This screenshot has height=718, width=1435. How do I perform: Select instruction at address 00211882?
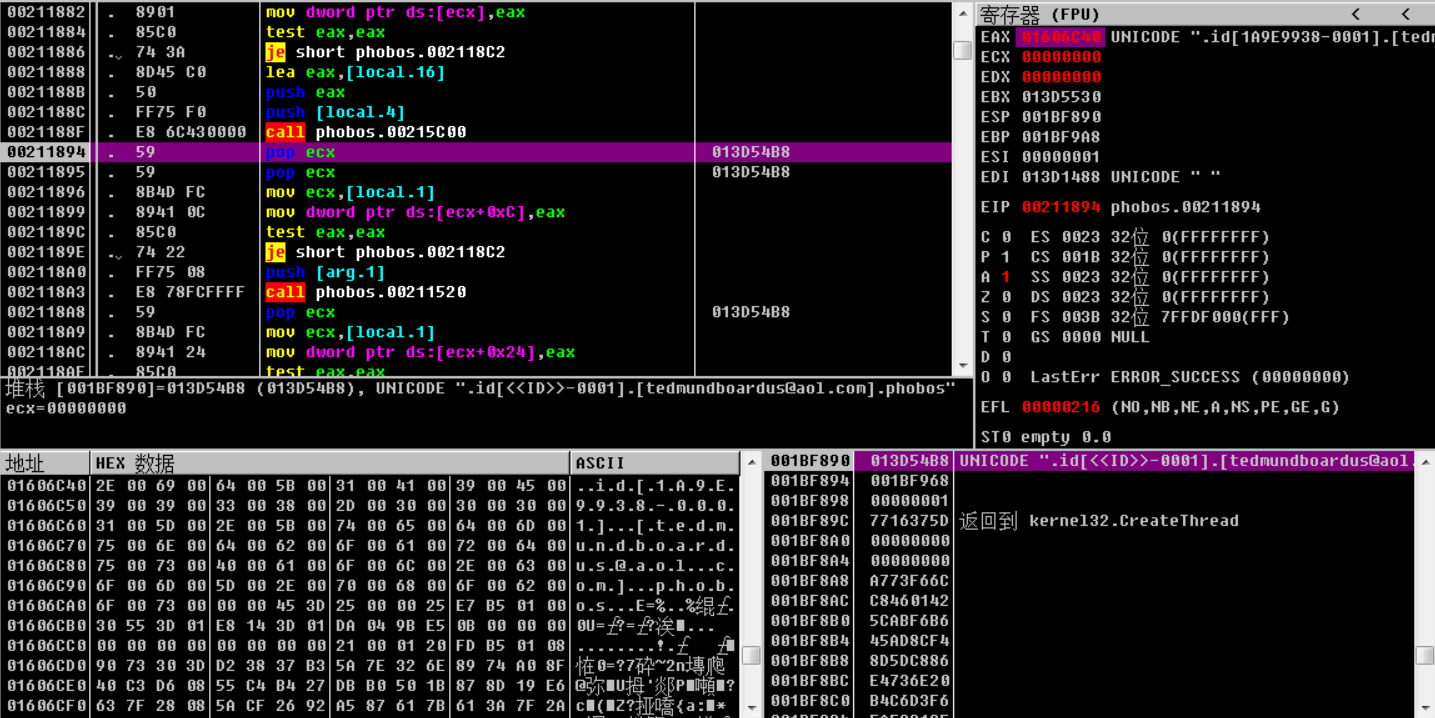[475, 12]
